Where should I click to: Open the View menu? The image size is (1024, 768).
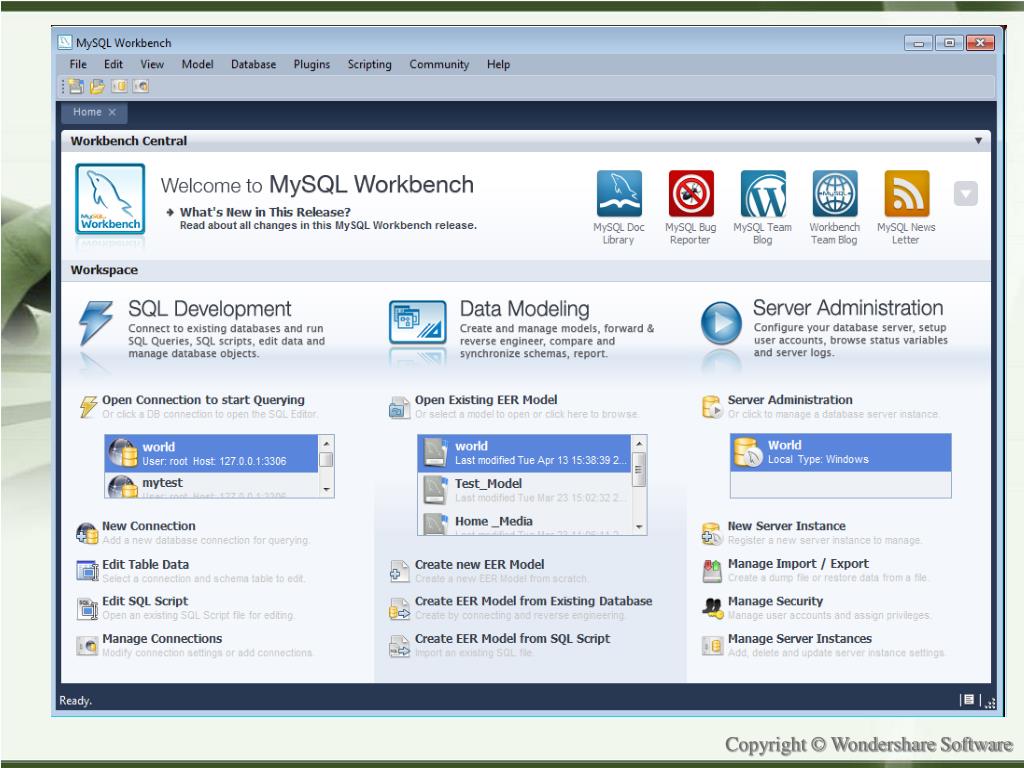click(152, 64)
